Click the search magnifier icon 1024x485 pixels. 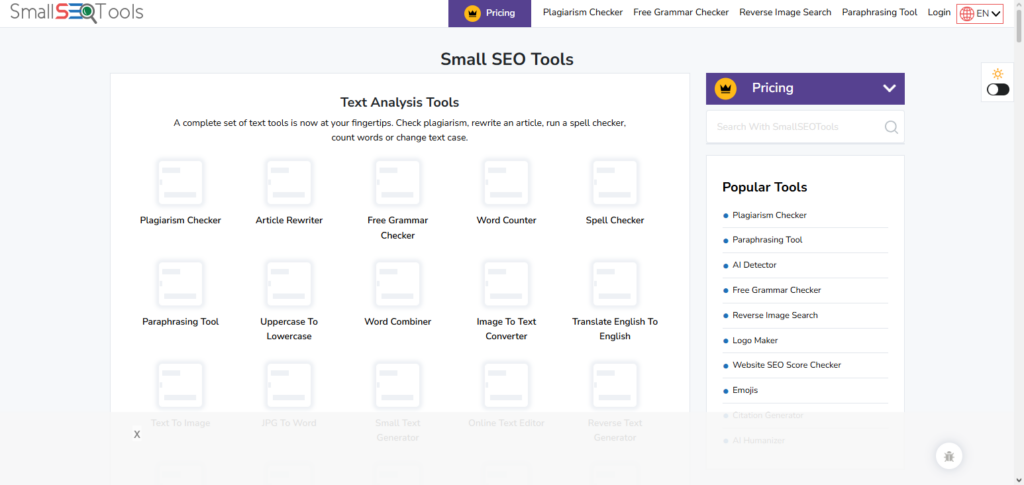tap(891, 127)
